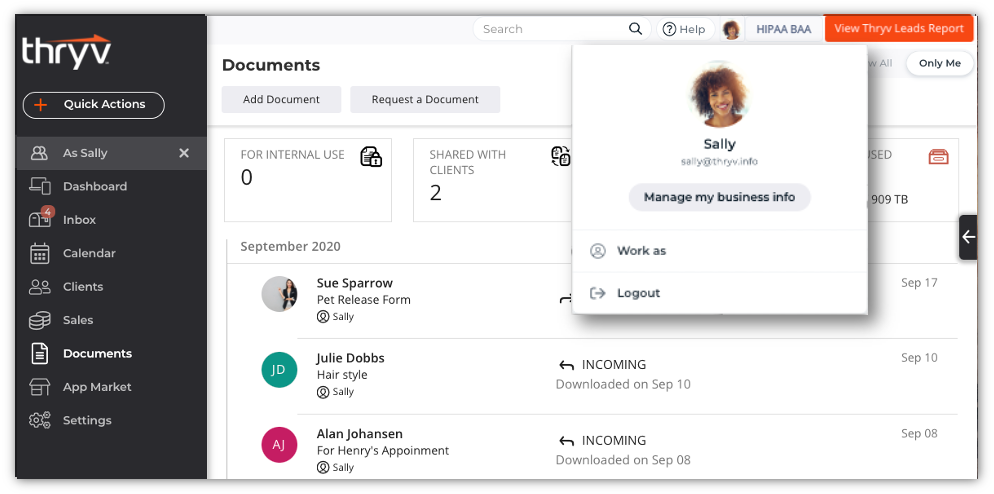Click the Shared With Clients documents icon
The height and width of the screenshot is (494, 994).
click(x=561, y=156)
